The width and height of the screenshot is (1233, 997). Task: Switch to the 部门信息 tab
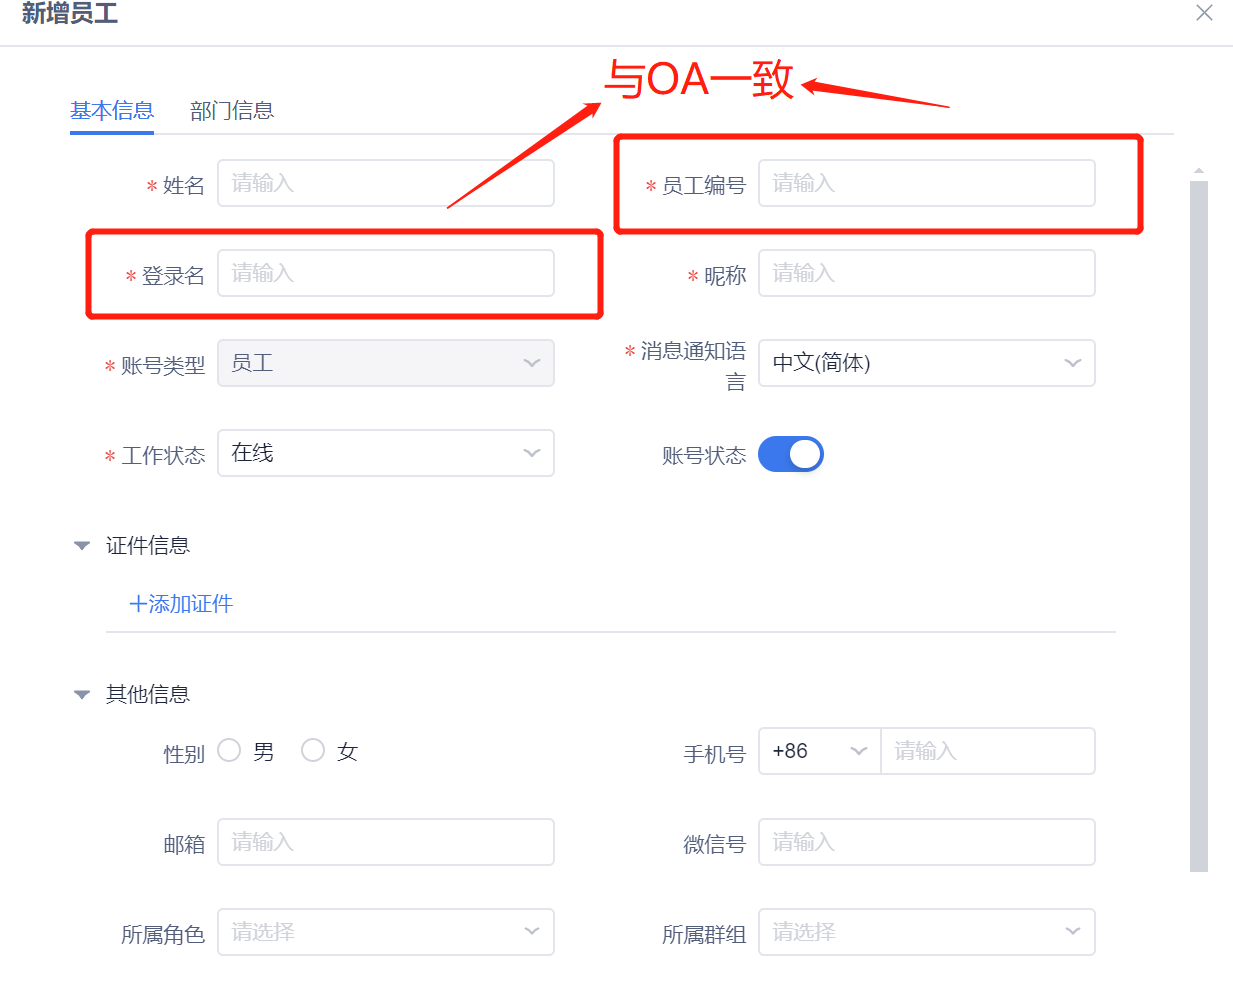coord(232,111)
